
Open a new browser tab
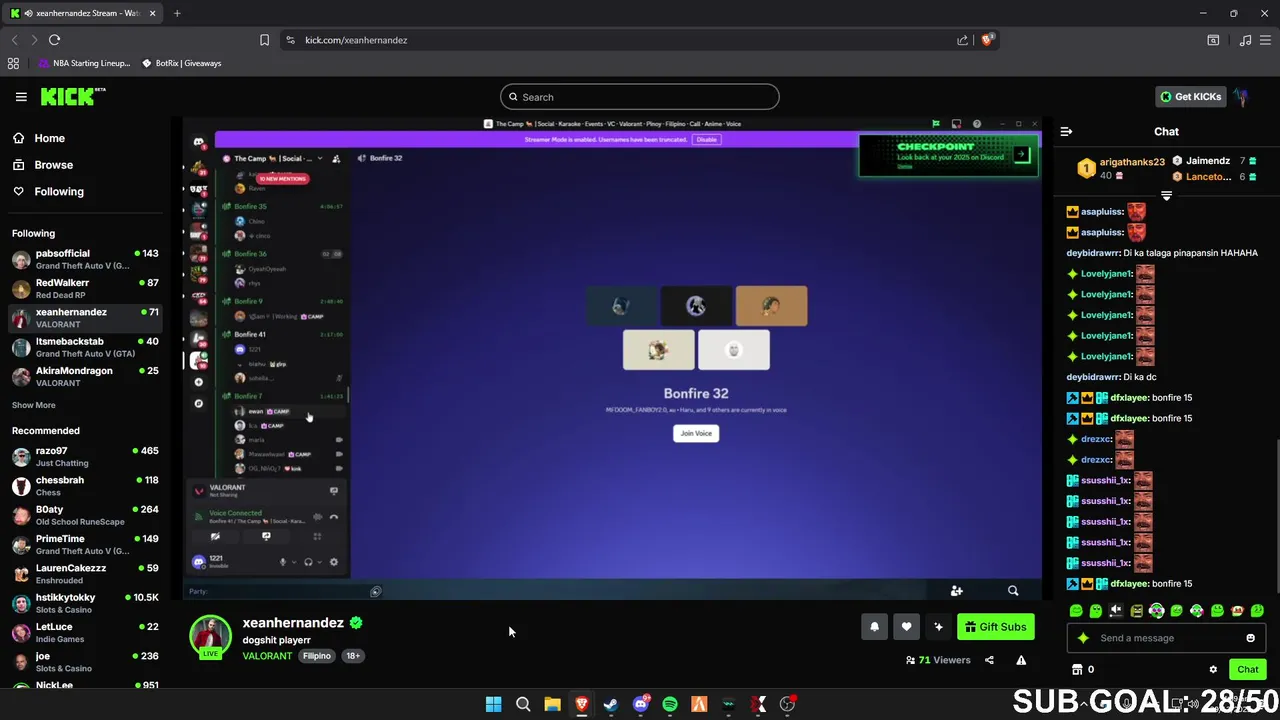177,13
